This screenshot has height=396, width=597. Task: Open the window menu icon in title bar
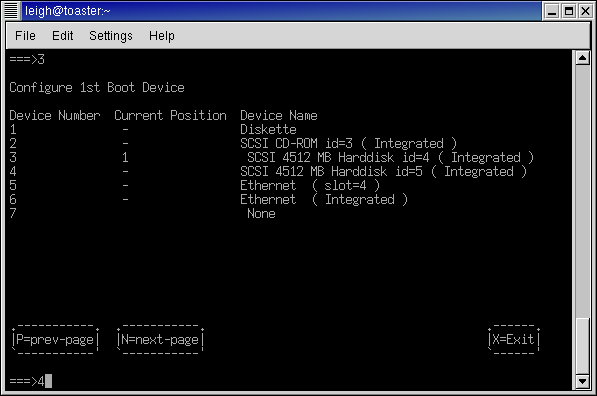(11, 10)
